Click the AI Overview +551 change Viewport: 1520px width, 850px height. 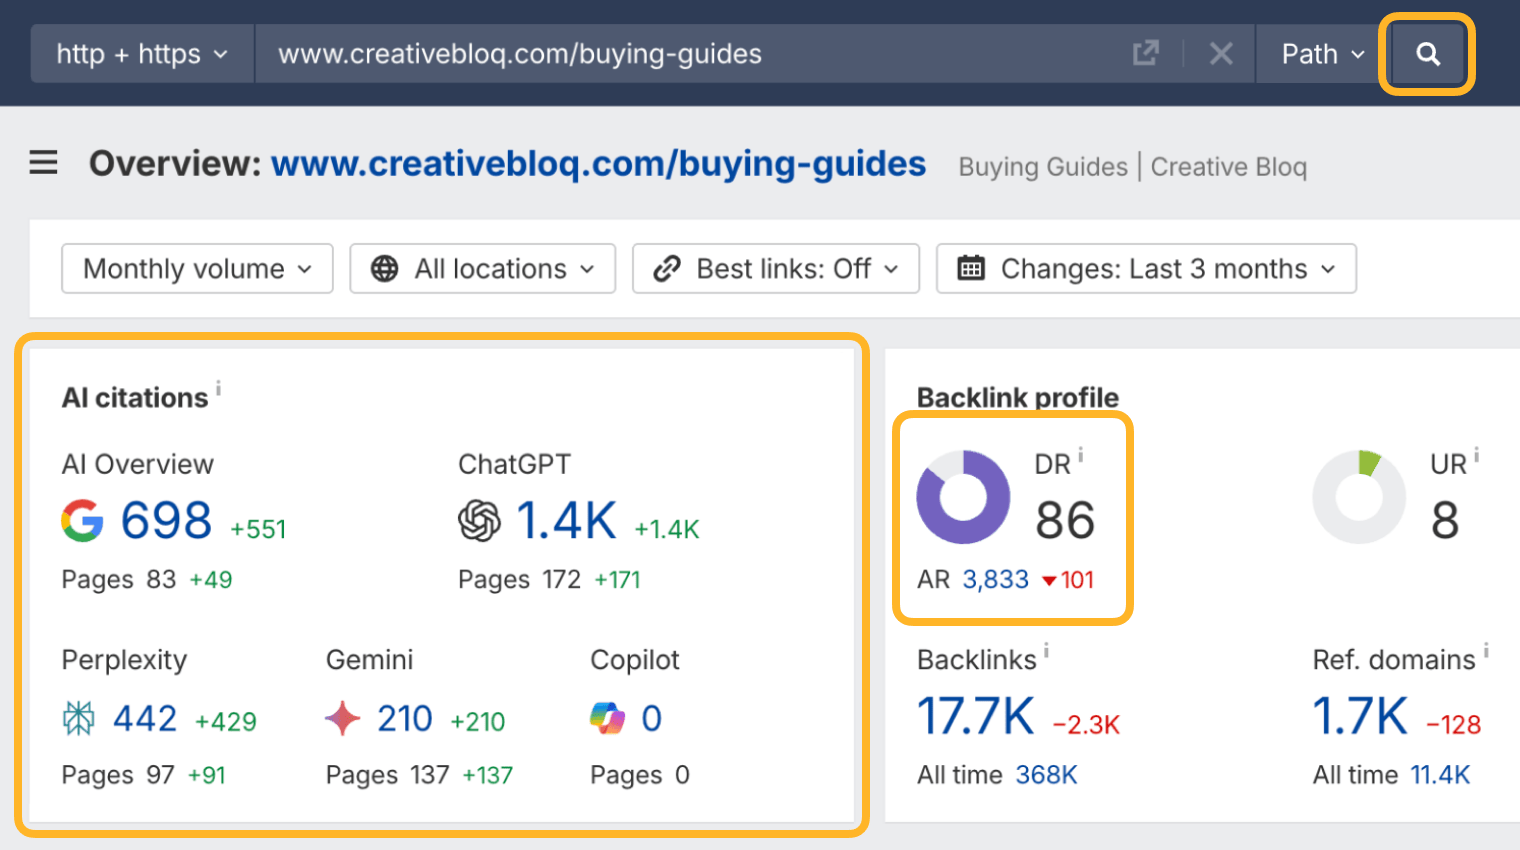click(x=258, y=529)
